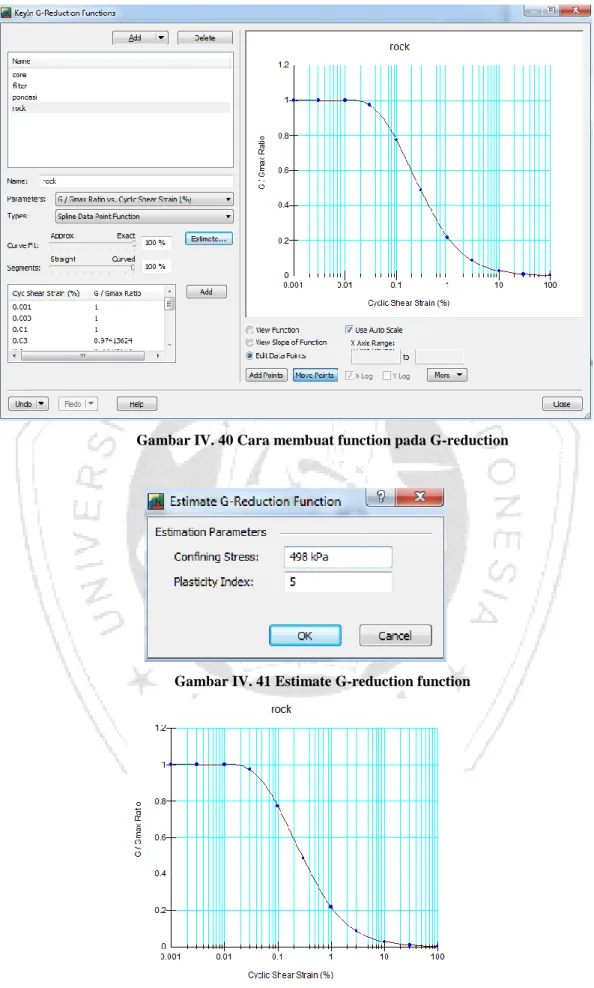This screenshot has width=594, height=988.
Task: Click the Help button
Action: pyautogui.click(x=137, y=404)
